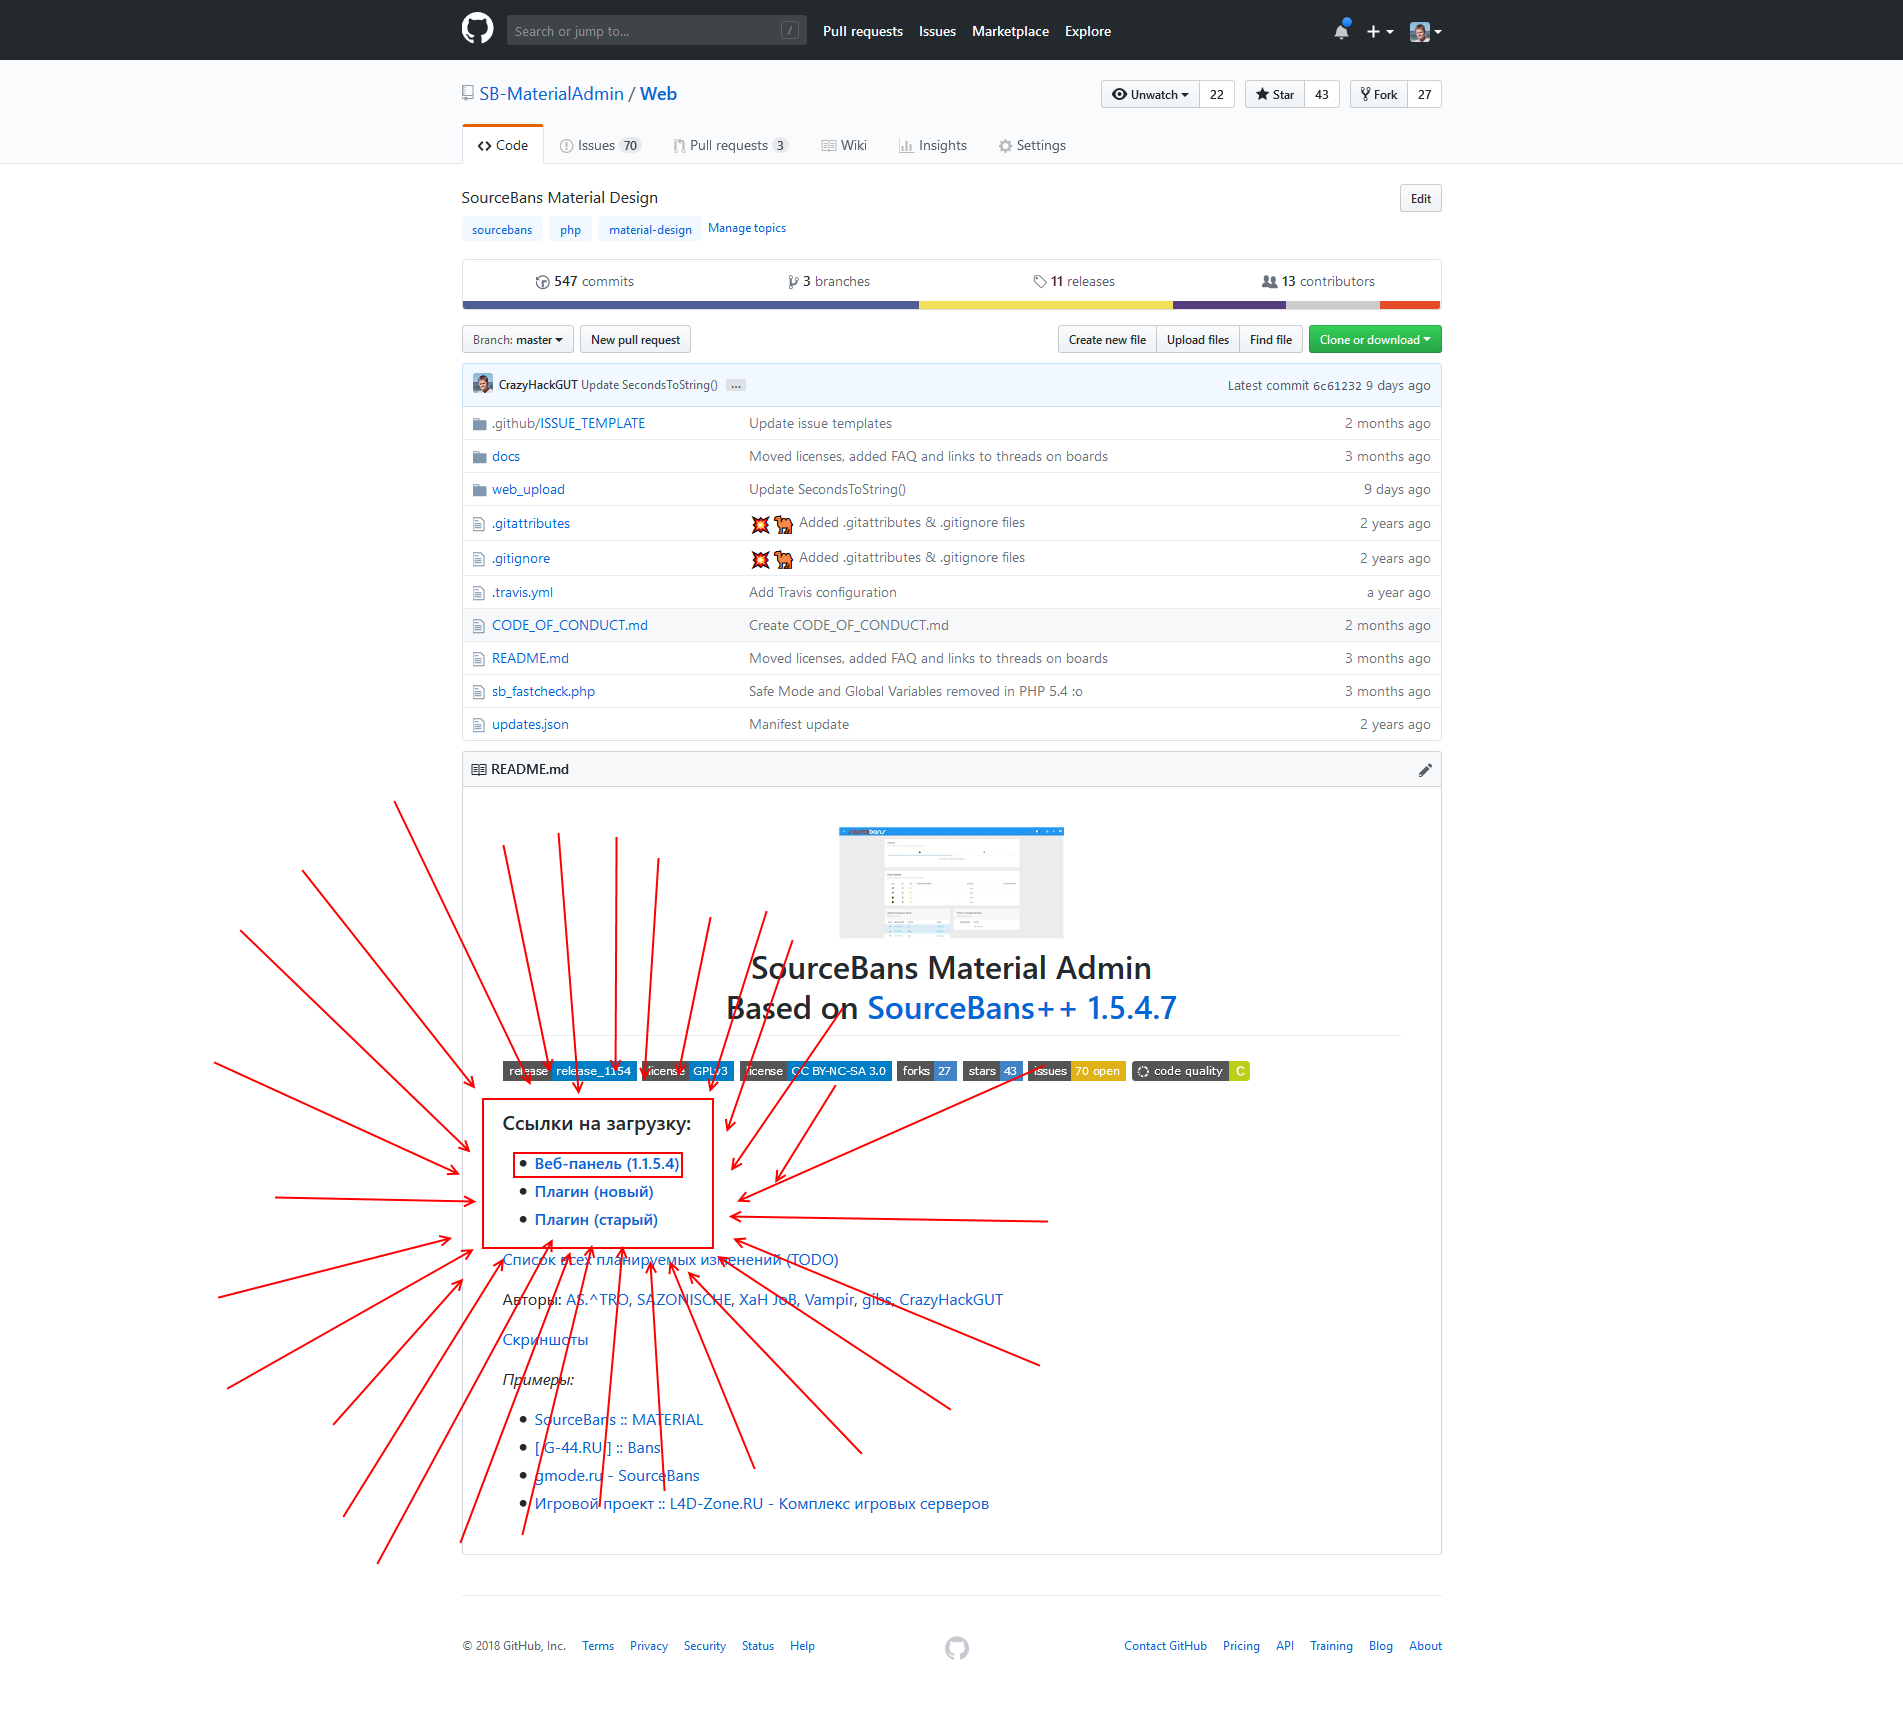This screenshot has width=1903, height=1709.
Task: Switch to the Insights tab
Action: point(932,145)
